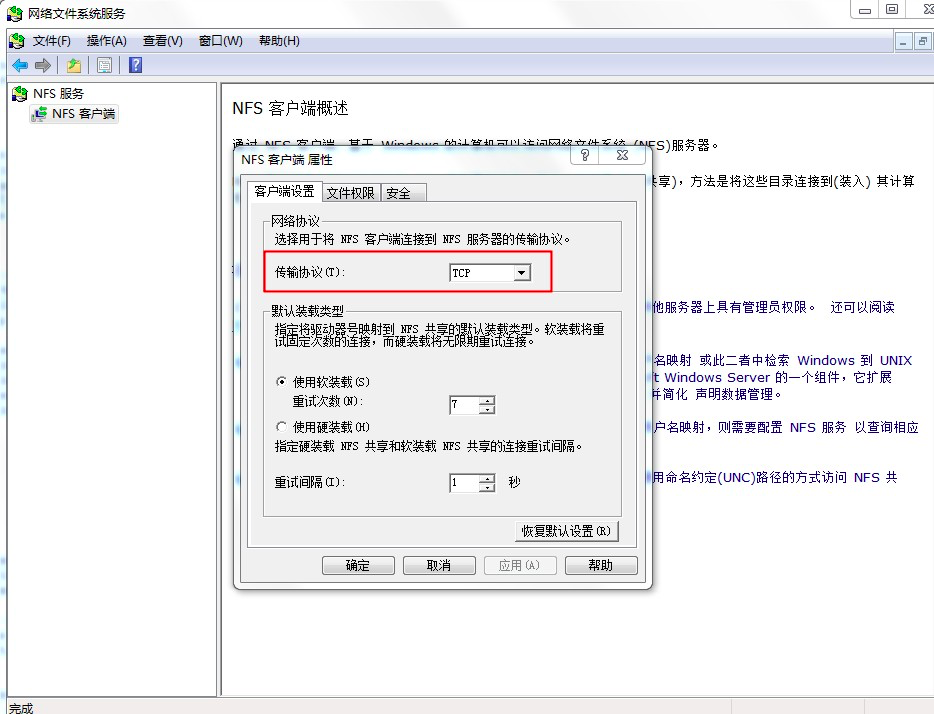The width and height of the screenshot is (934, 714).
Task: Switch to the 安全 tab
Action: coord(403,193)
